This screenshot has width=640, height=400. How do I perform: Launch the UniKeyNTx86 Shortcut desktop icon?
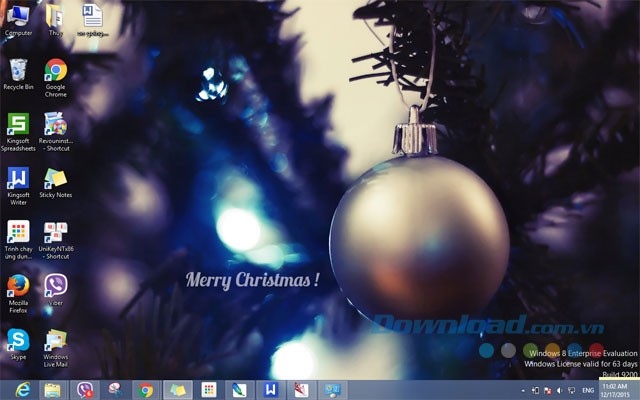(56, 240)
